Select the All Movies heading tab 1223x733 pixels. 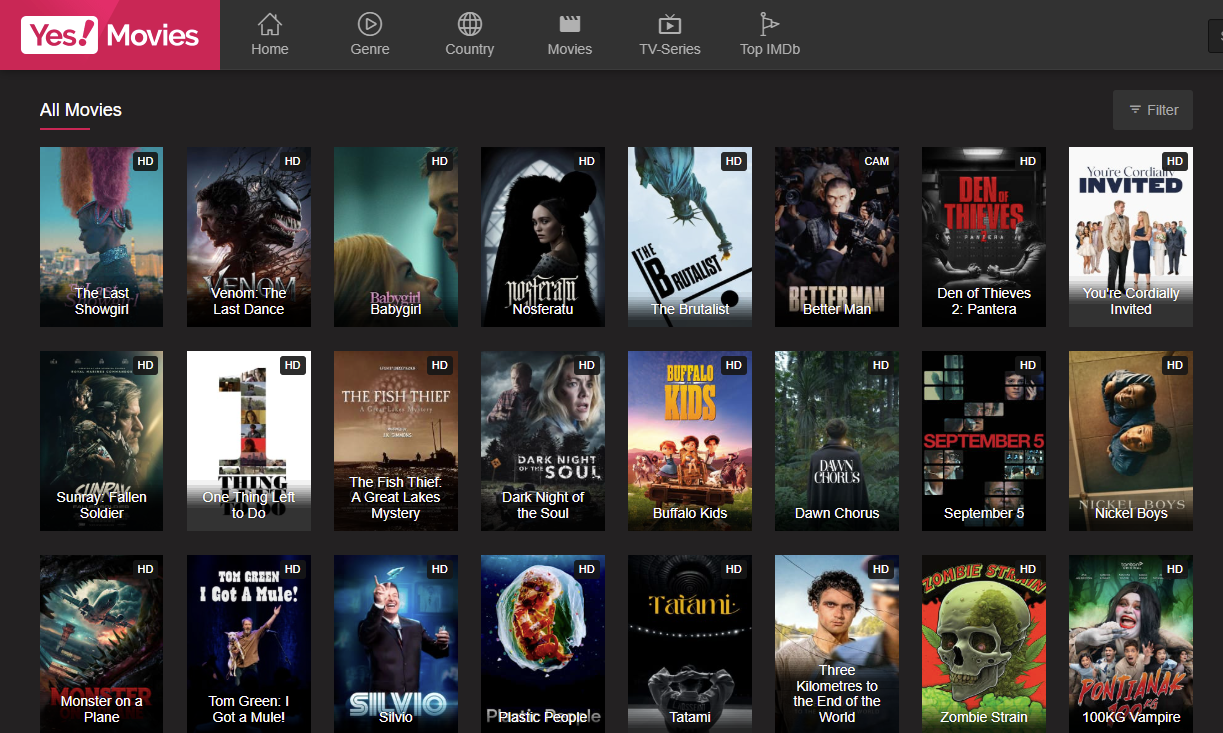[x=81, y=110]
